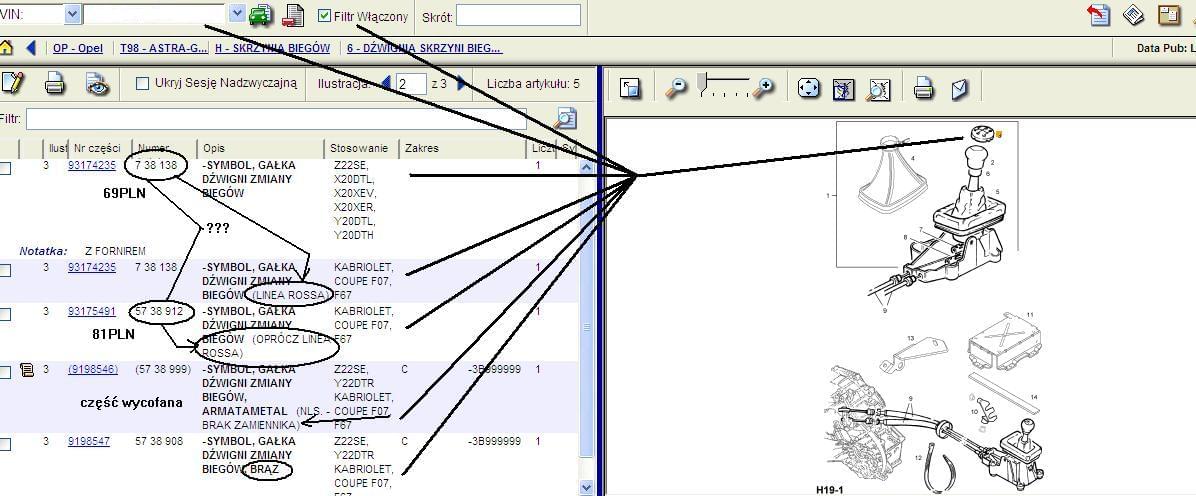Viewport: 1196px width, 496px height.
Task: Check the Z FORNIREM row for 93174235
Action: [x=5, y=169]
